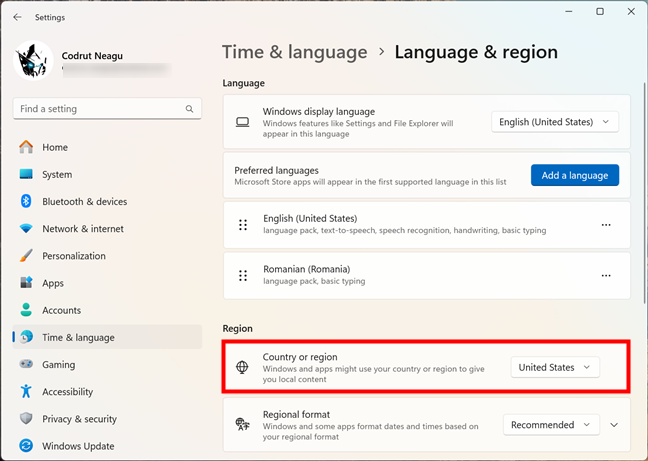This screenshot has width=648, height=461.
Task: Click the Privacy shield icon
Action: coord(26,418)
